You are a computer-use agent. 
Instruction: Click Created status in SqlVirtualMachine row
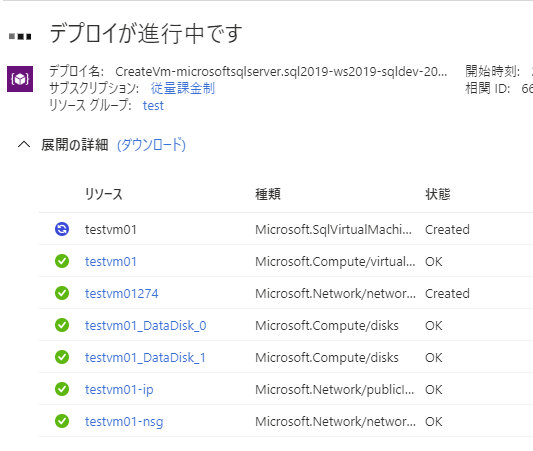click(x=447, y=229)
